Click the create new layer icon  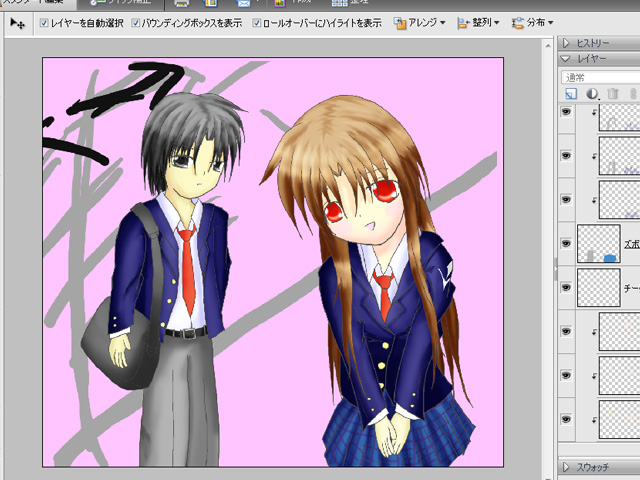[571, 94]
